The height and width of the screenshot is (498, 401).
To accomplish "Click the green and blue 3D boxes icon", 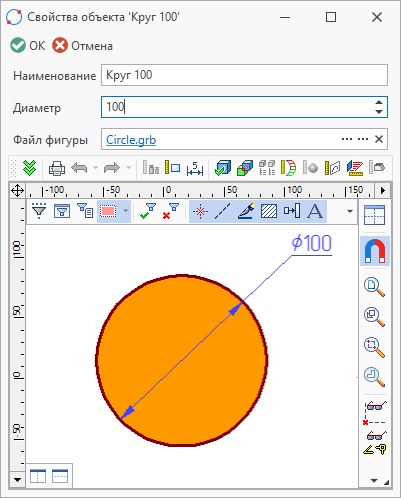I will click(x=245, y=168).
